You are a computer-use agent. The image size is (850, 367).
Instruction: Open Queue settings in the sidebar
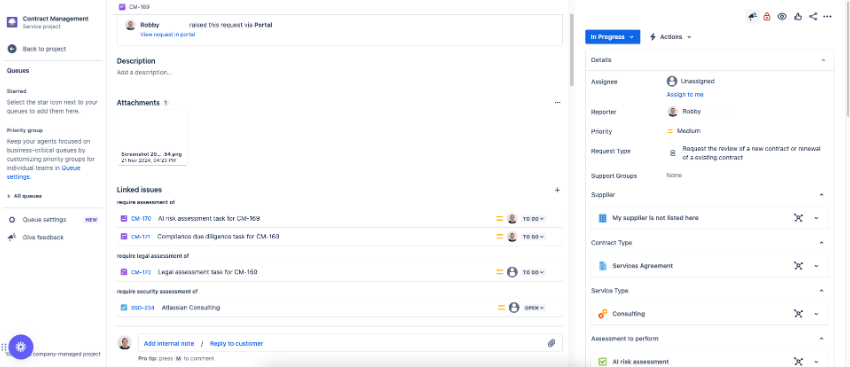(37, 220)
